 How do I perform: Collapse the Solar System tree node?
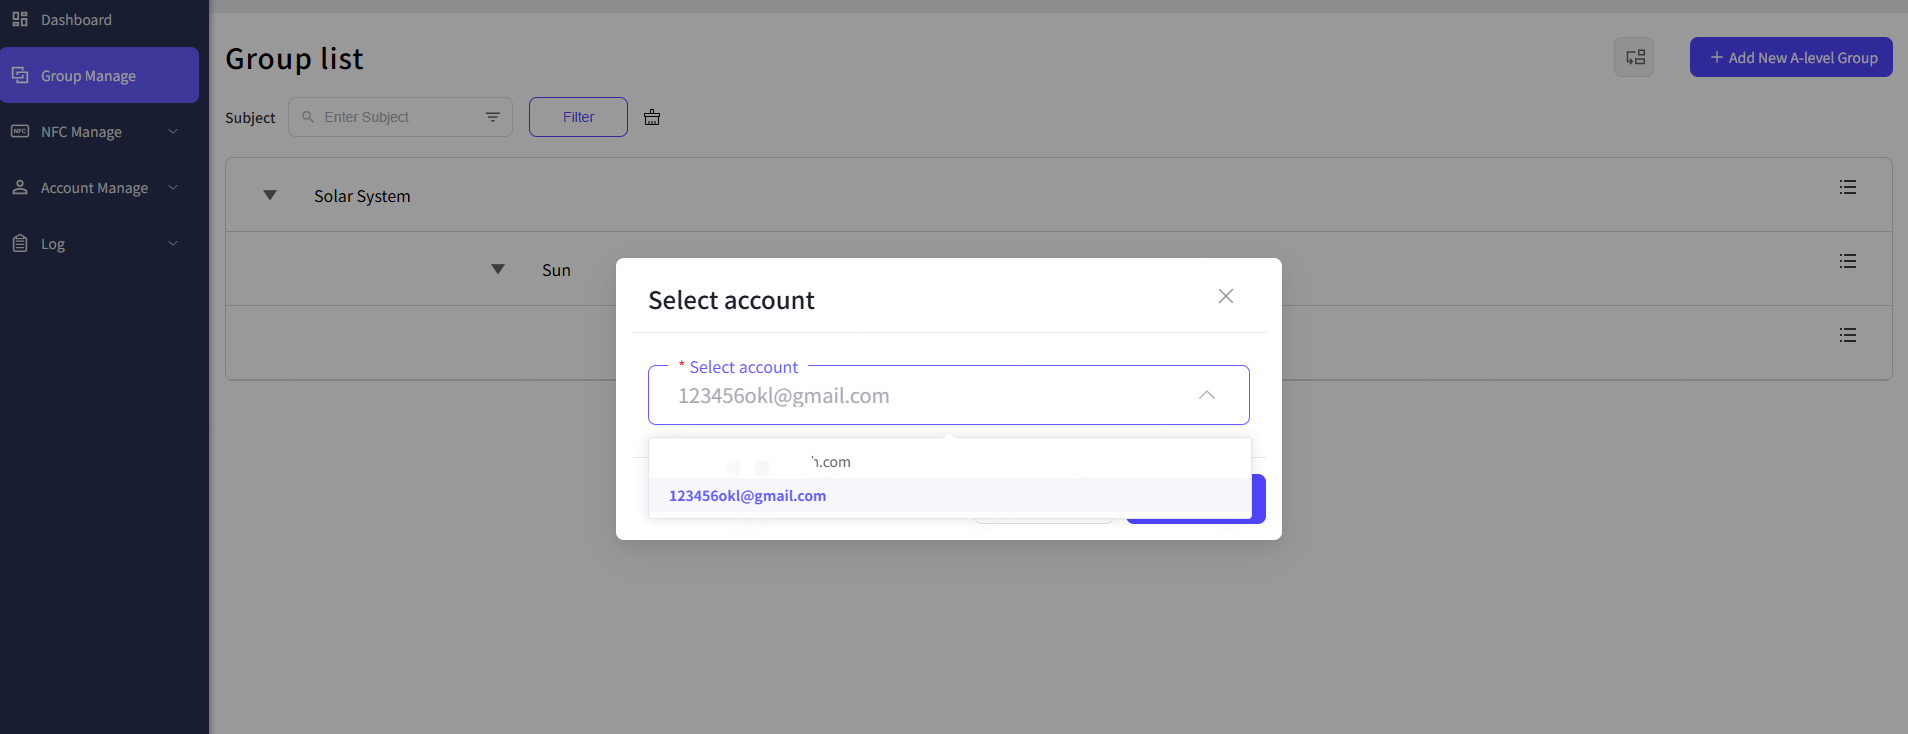[270, 195]
